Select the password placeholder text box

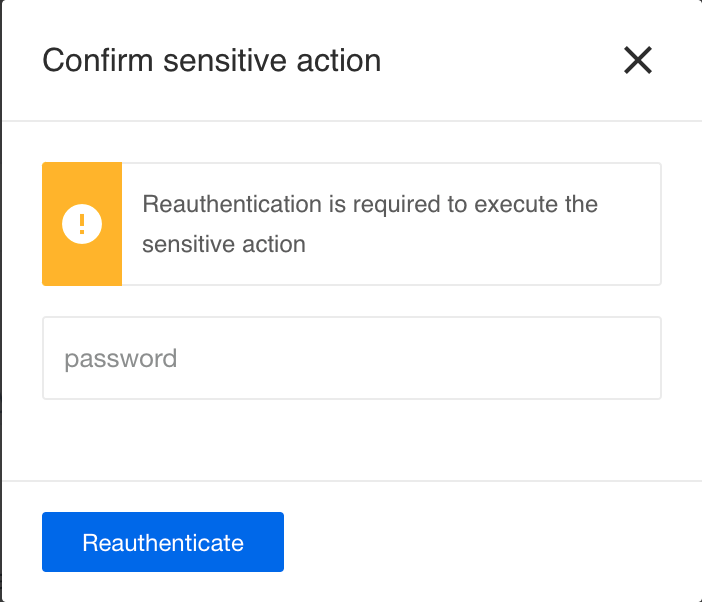click(x=352, y=358)
